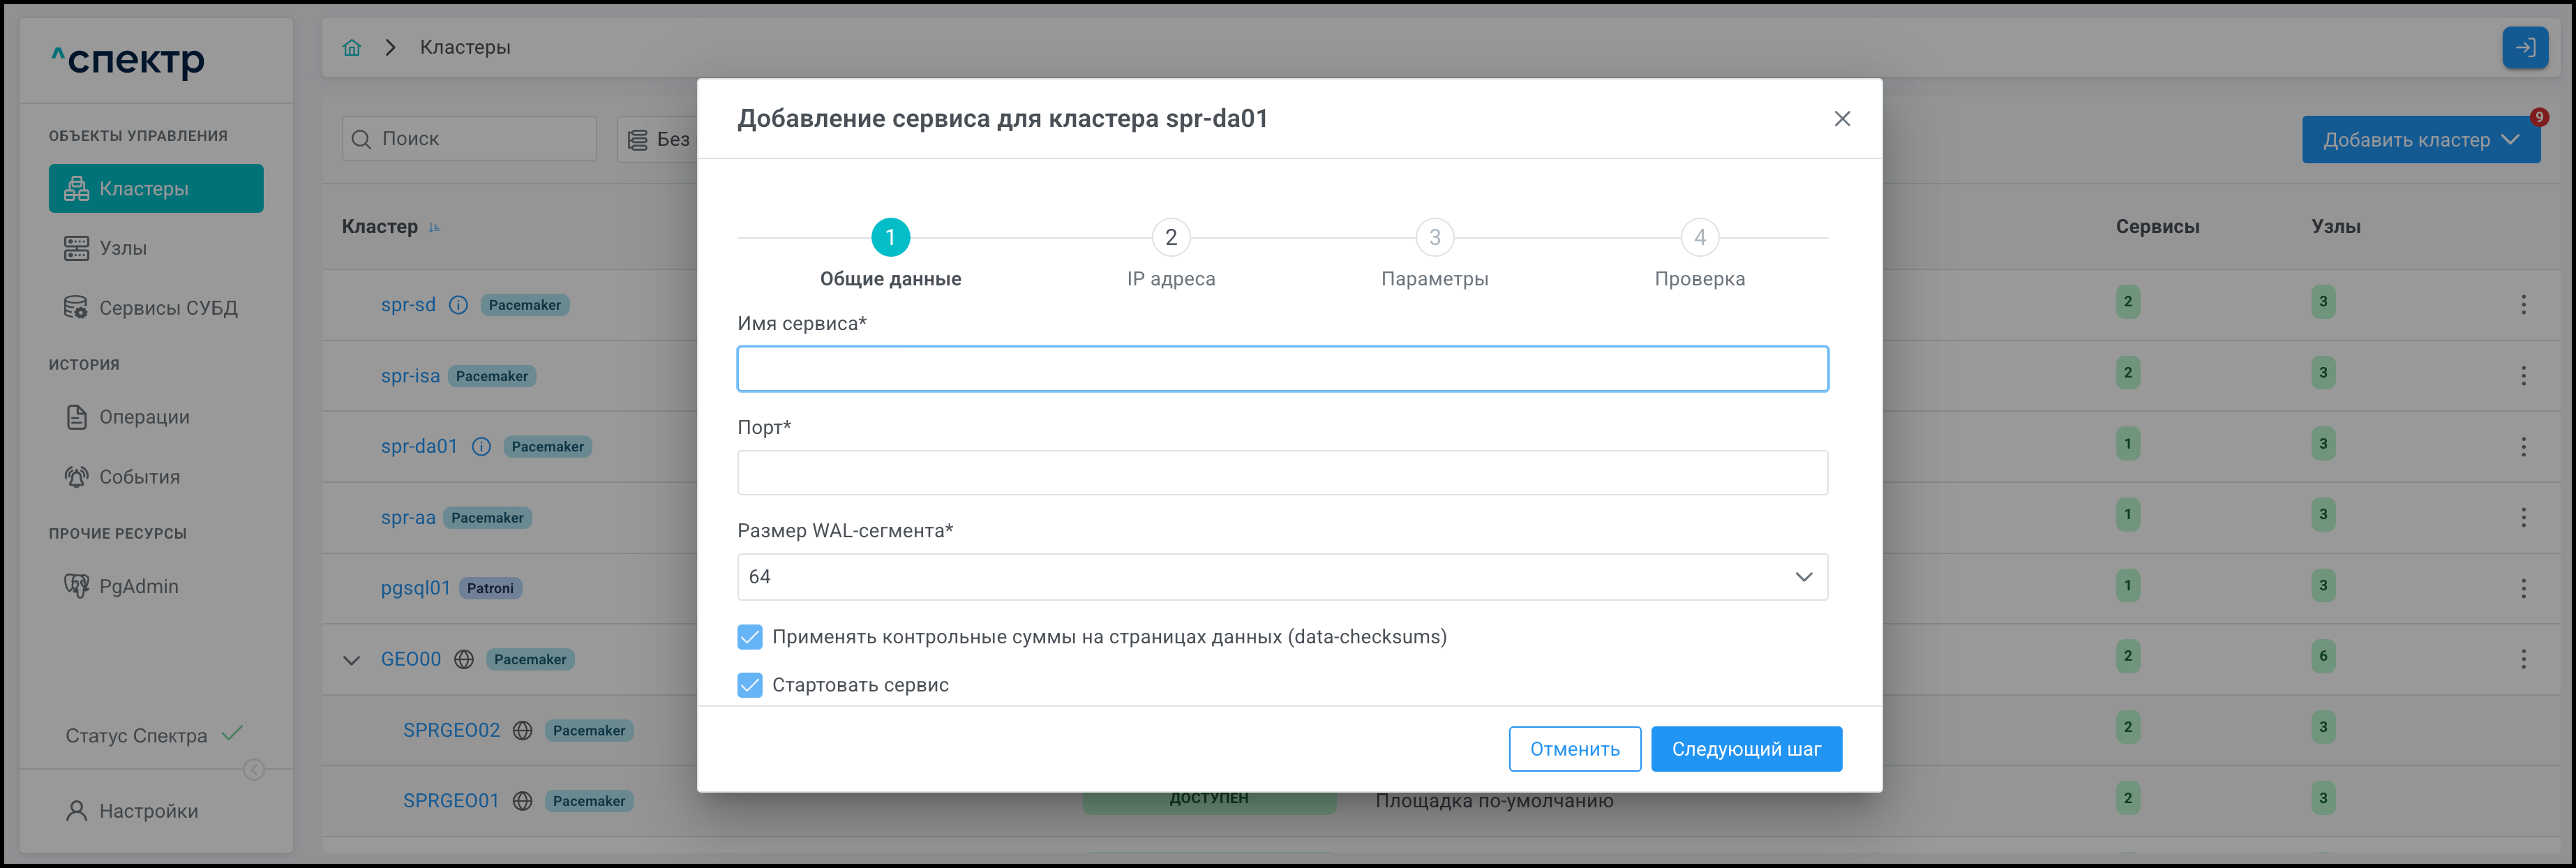Click sort icon beside Кластер column
The image size is (2576, 868).
pyautogui.click(x=434, y=227)
